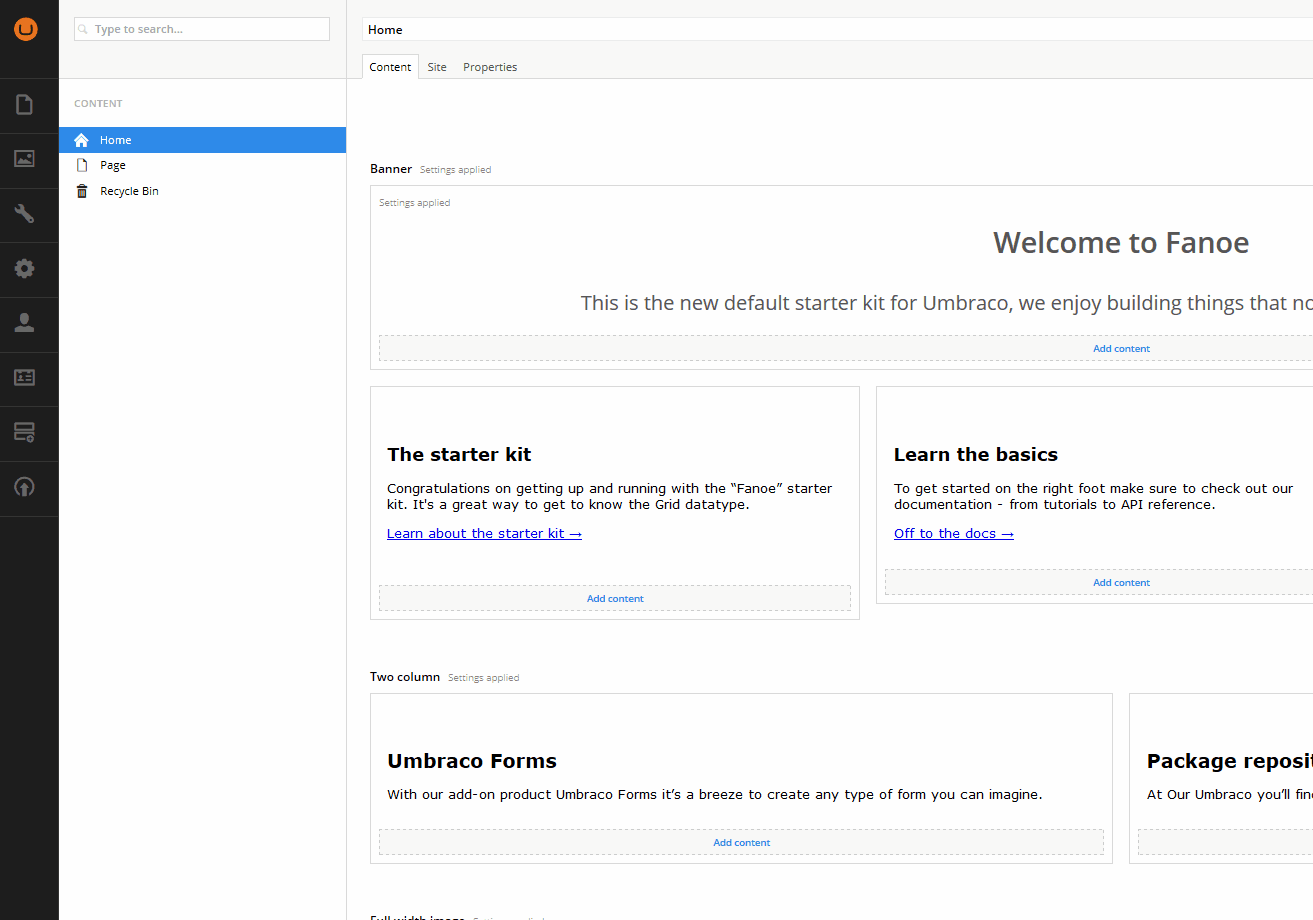1313x920 pixels.
Task: Add content under Learn the basics
Action: (1121, 582)
